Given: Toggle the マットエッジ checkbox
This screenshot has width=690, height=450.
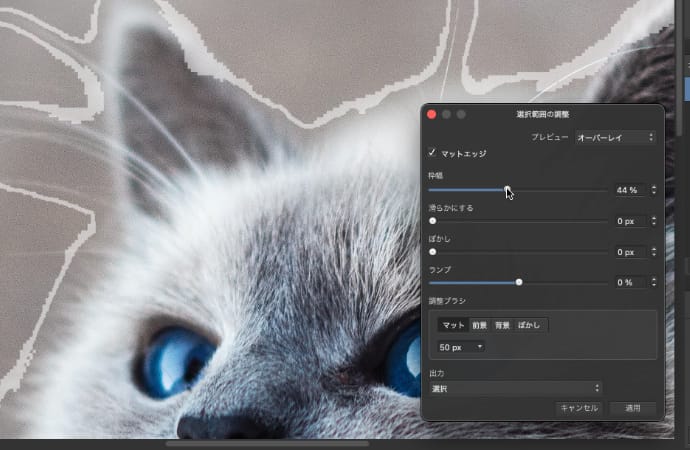Looking at the screenshot, I should [432, 153].
